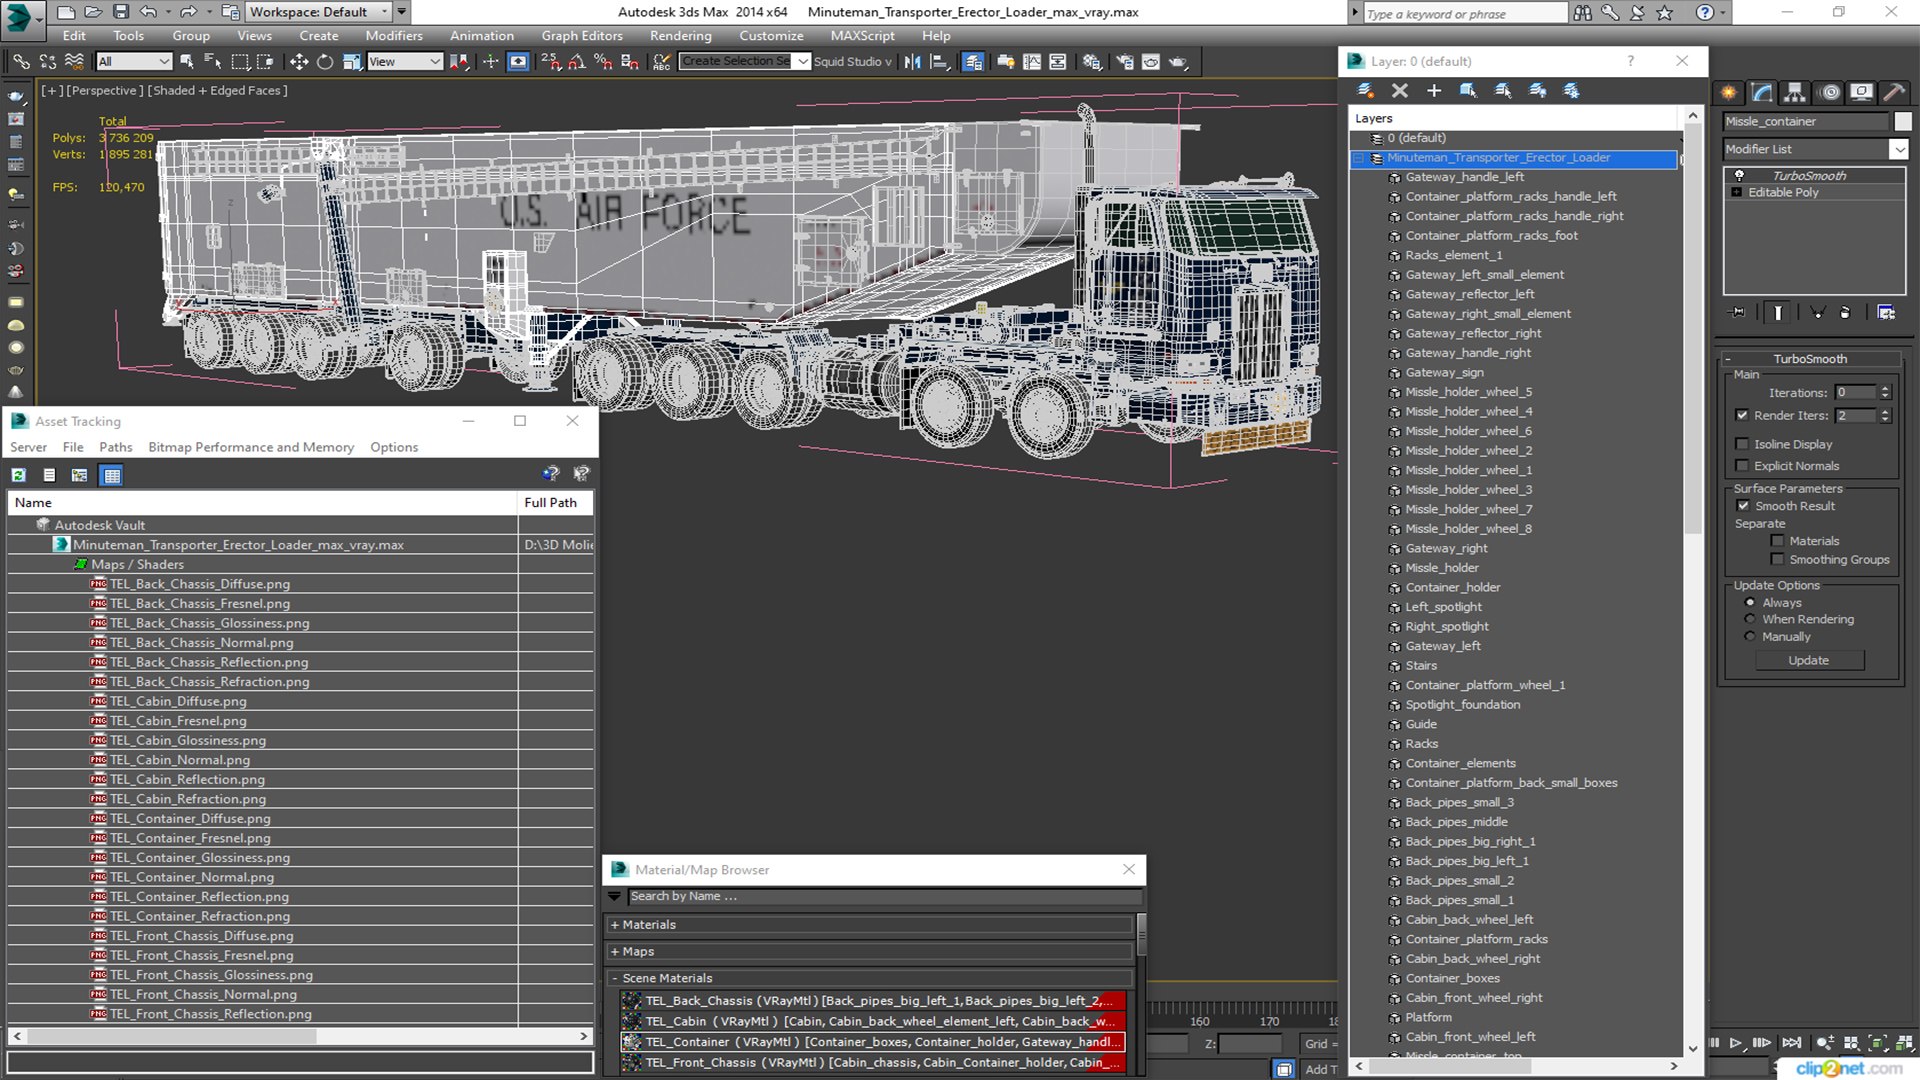1920x1080 pixels.
Task: Open the Create command panel tab
Action: [1729, 92]
